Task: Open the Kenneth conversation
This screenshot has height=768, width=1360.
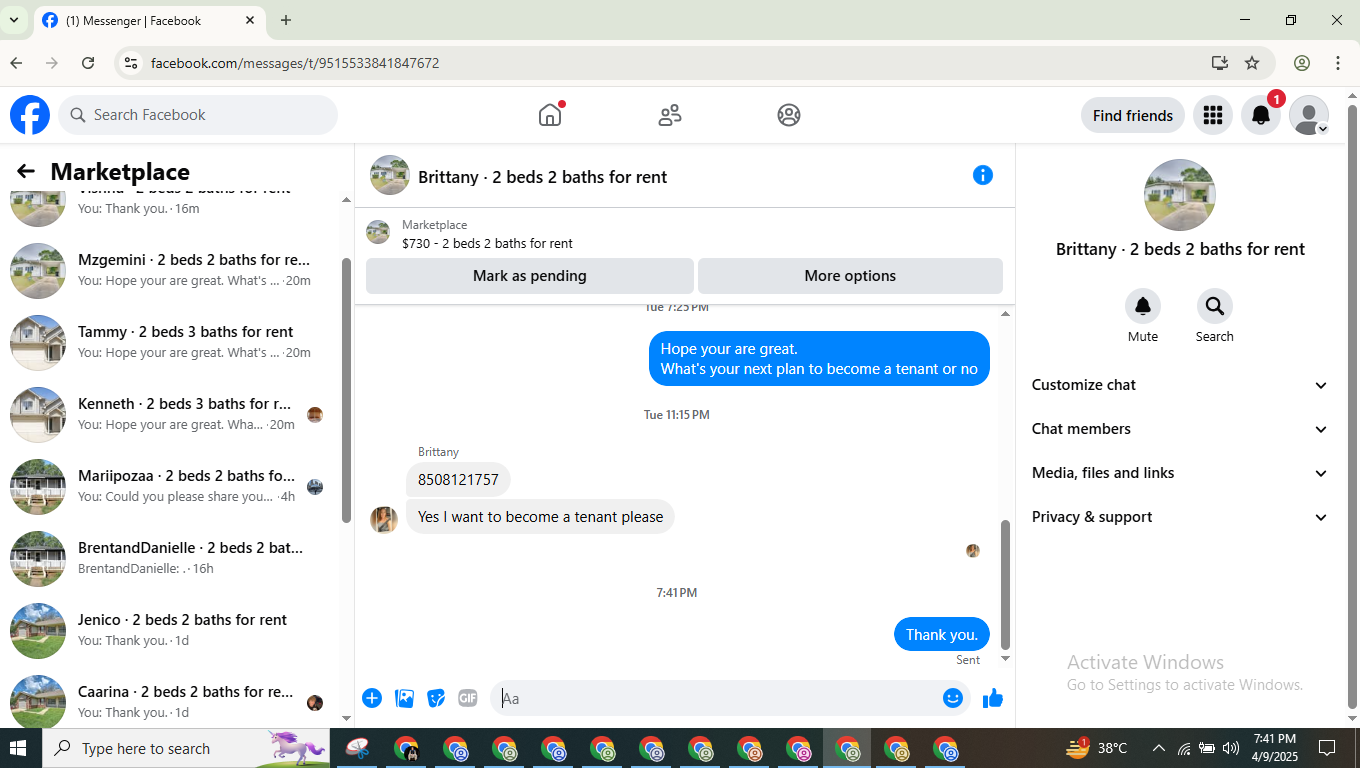Action: 170,414
